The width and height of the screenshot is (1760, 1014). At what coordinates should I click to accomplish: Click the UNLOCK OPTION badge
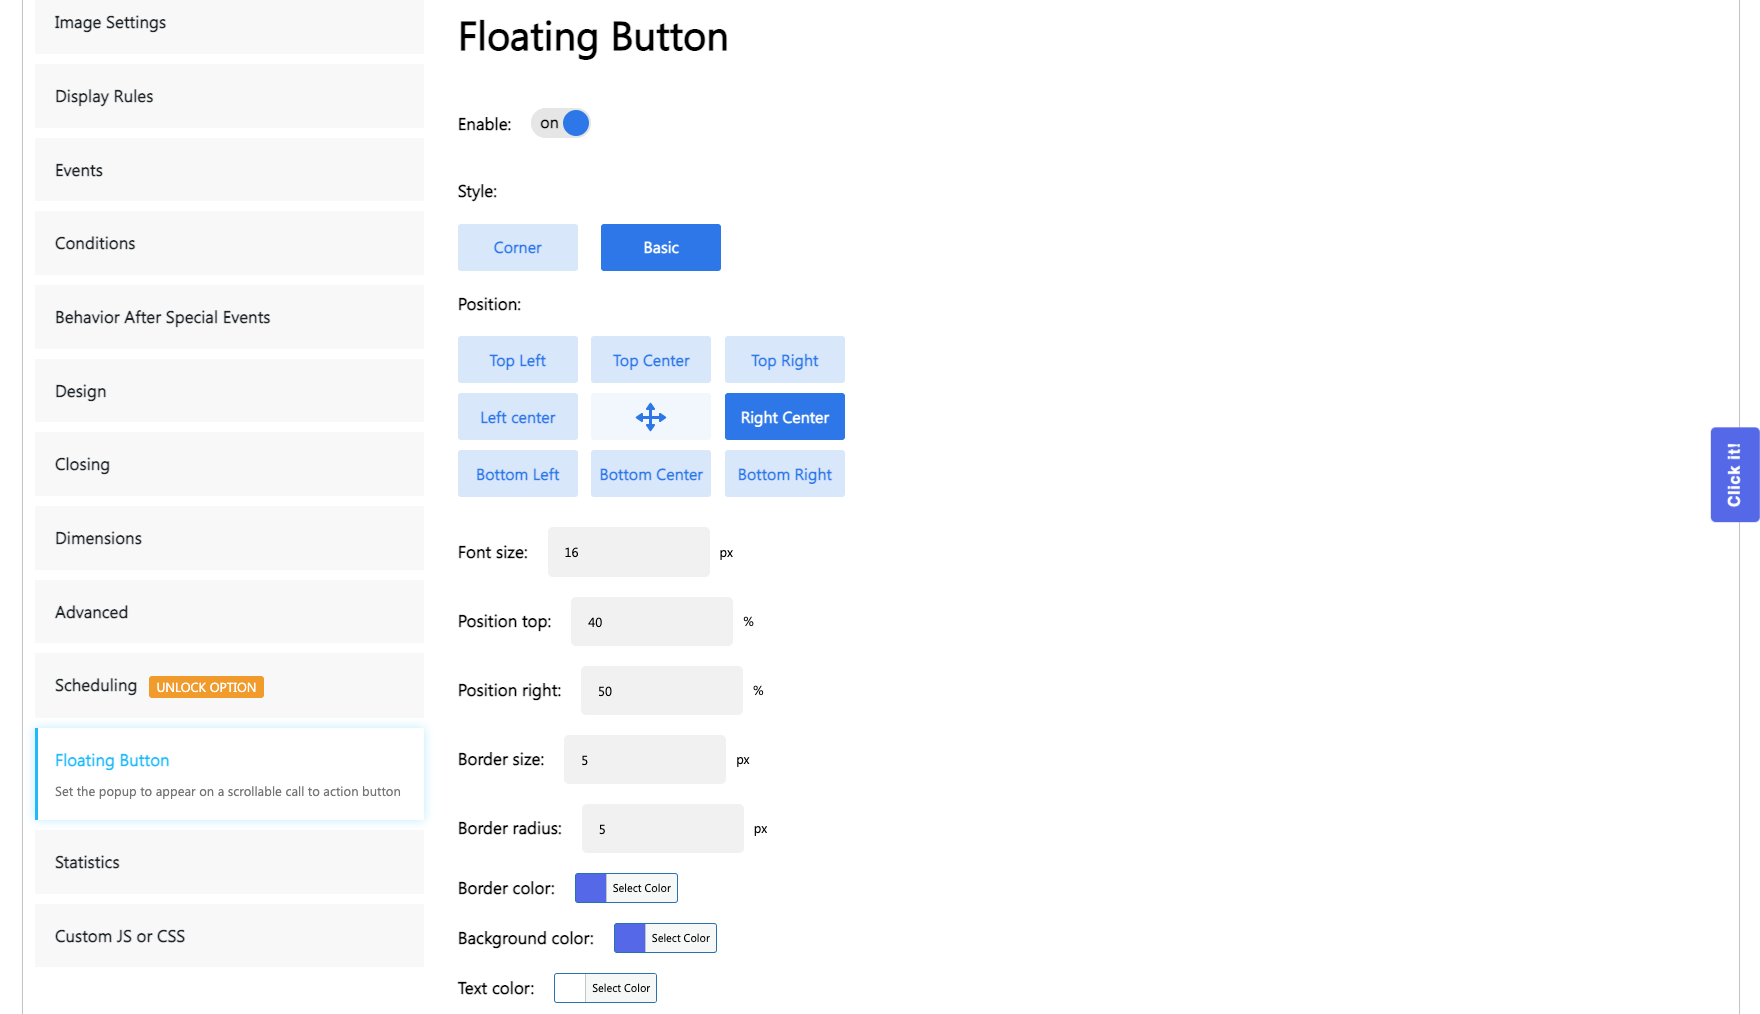point(206,687)
